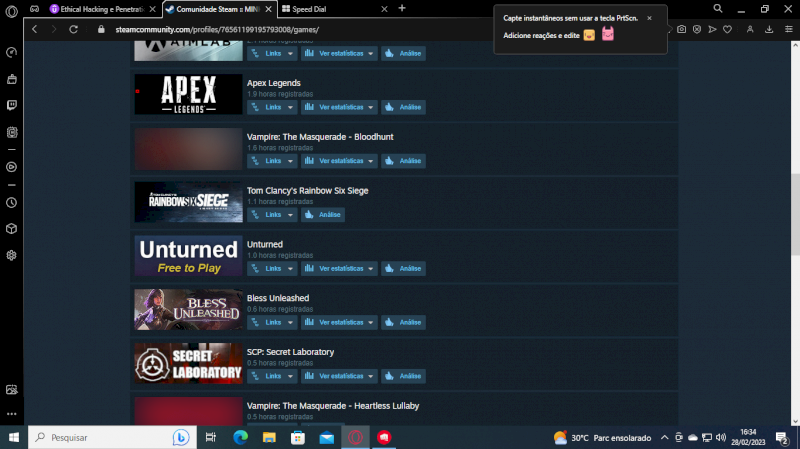The height and width of the screenshot is (449, 800).
Task: Click the page vertical scrollbar thumb
Action: (795, 214)
